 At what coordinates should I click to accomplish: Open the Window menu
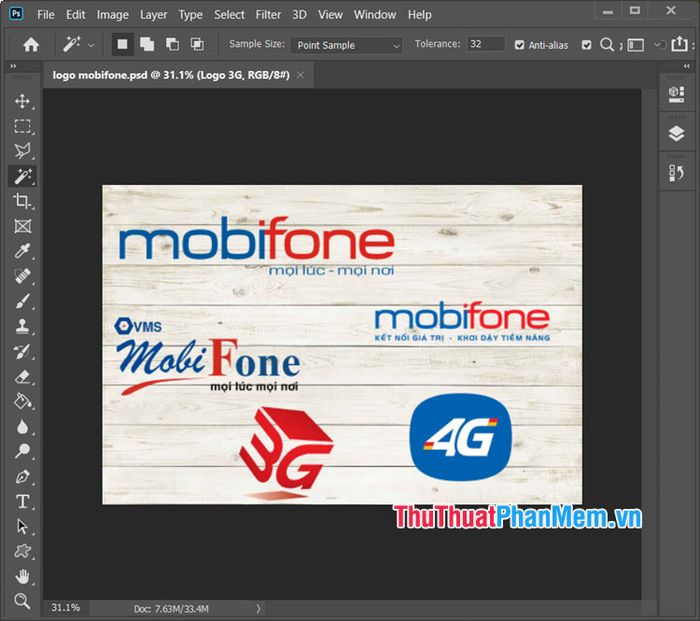(375, 15)
